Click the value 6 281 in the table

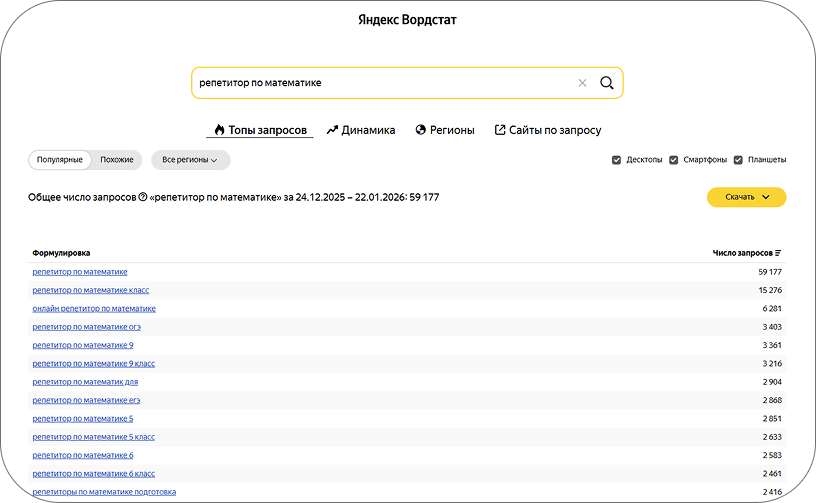pyautogui.click(x=772, y=308)
